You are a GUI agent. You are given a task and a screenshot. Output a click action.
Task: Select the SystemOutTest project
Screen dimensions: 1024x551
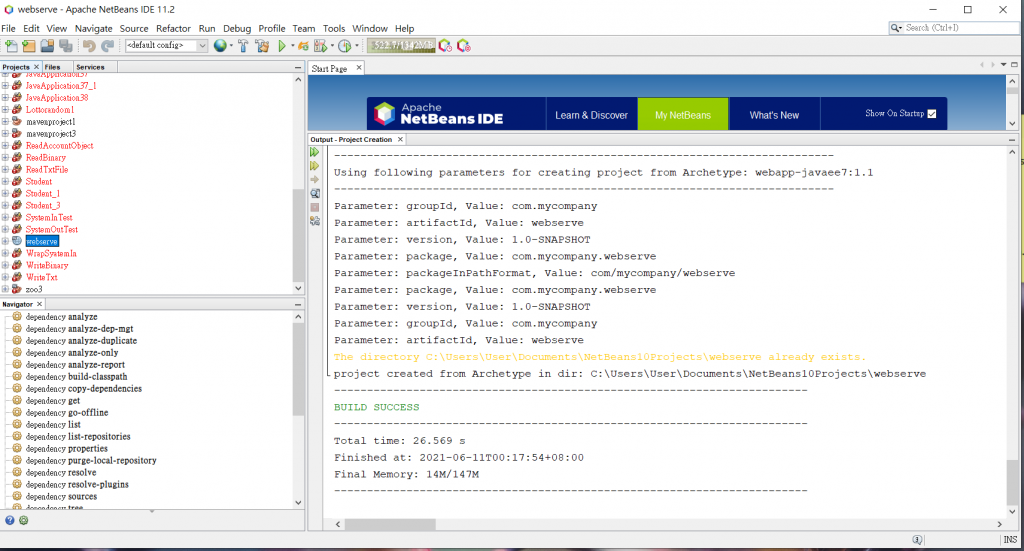(x=52, y=229)
